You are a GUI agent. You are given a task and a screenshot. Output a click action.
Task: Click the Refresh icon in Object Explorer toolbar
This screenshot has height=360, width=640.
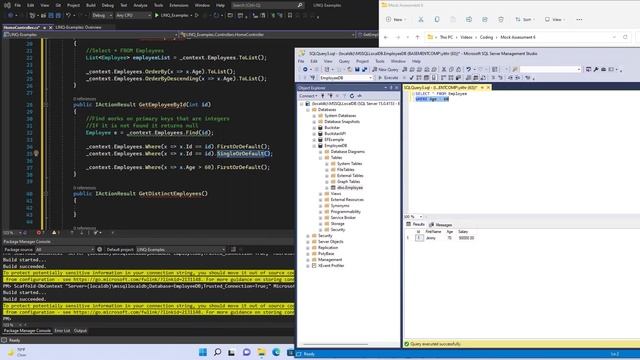coord(352,96)
